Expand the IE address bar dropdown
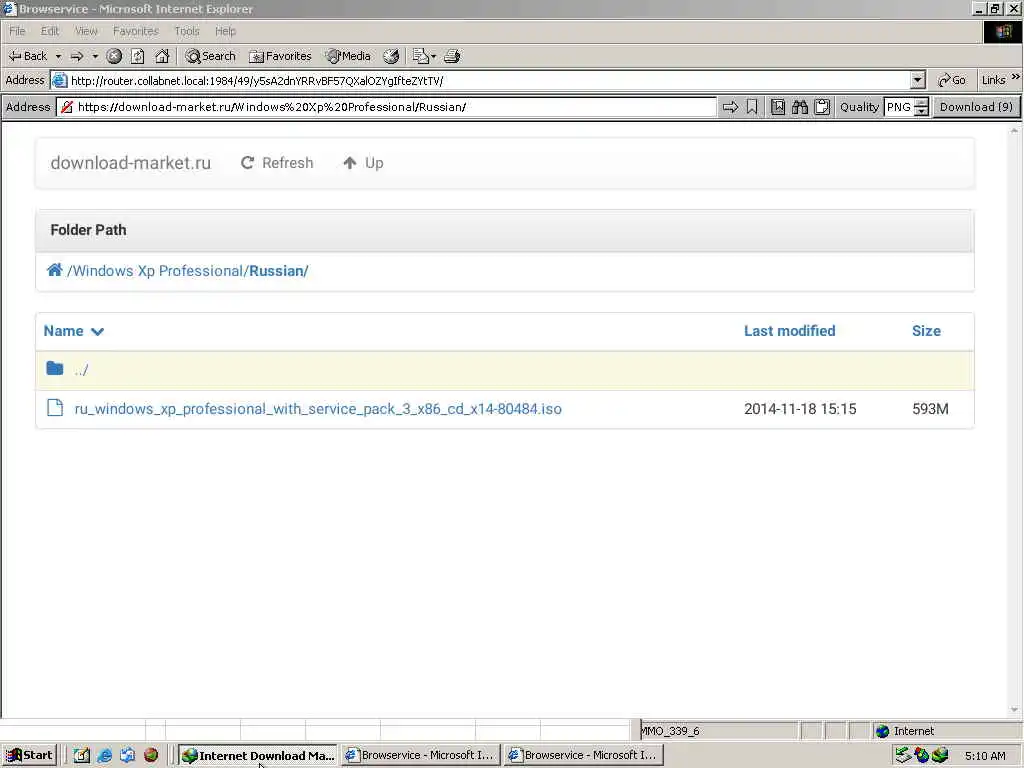This screenshot has height=768, width=1024. tap(918, 80)
